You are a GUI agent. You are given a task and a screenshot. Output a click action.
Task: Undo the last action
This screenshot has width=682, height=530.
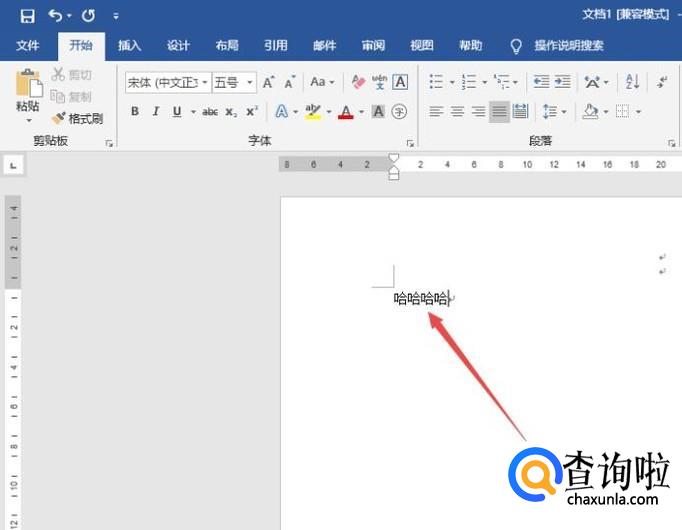[x=55, y=16]
